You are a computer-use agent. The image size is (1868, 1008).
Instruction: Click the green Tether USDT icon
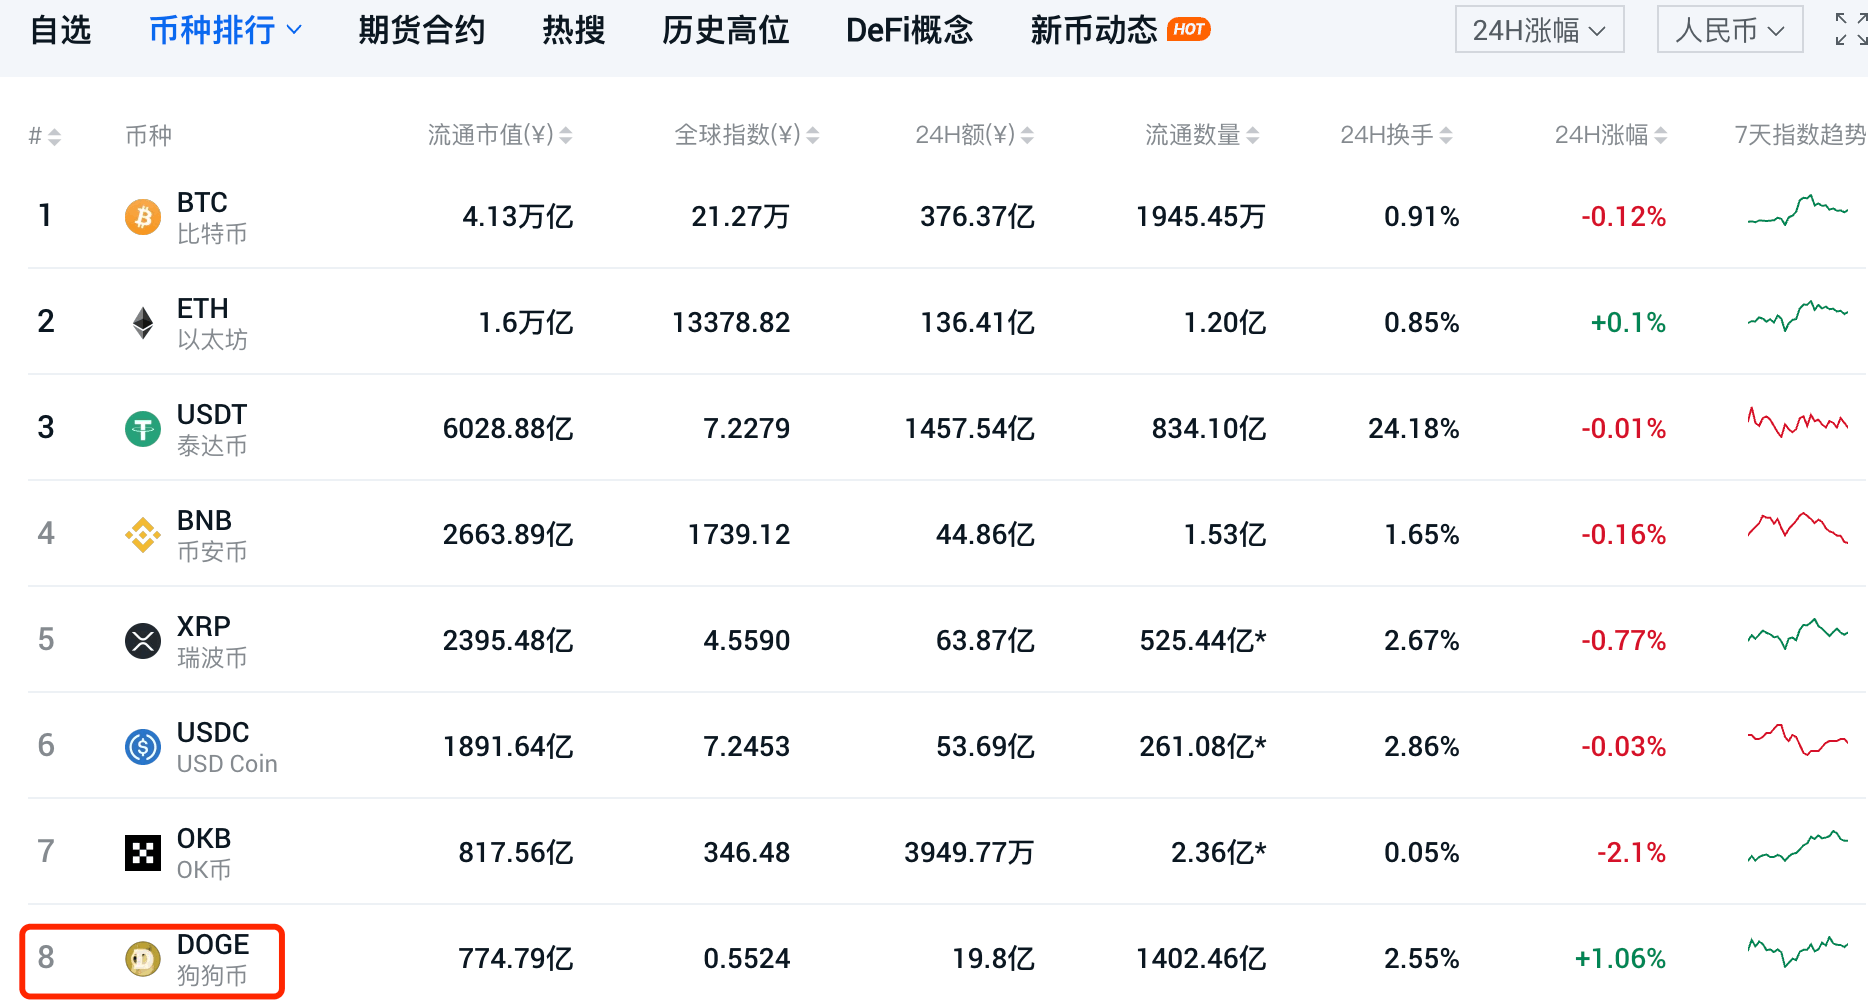(x=142, y=429)
